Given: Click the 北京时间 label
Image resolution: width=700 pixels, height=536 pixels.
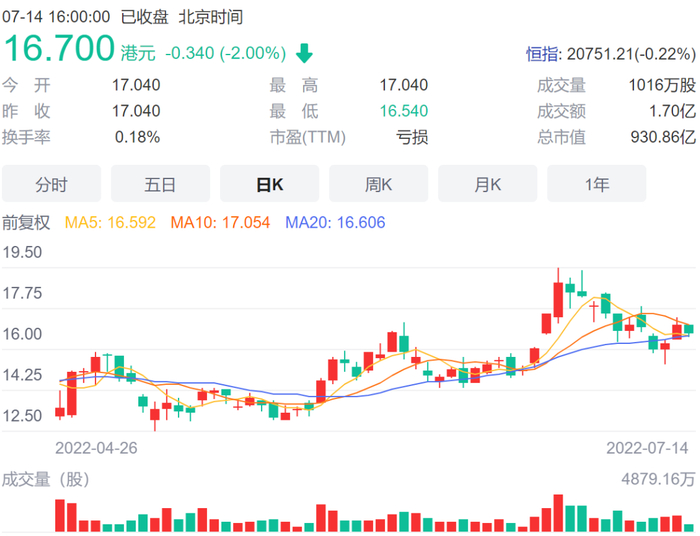Looking at the screenshot, I should pyautogui.click(x=211, y=17).
